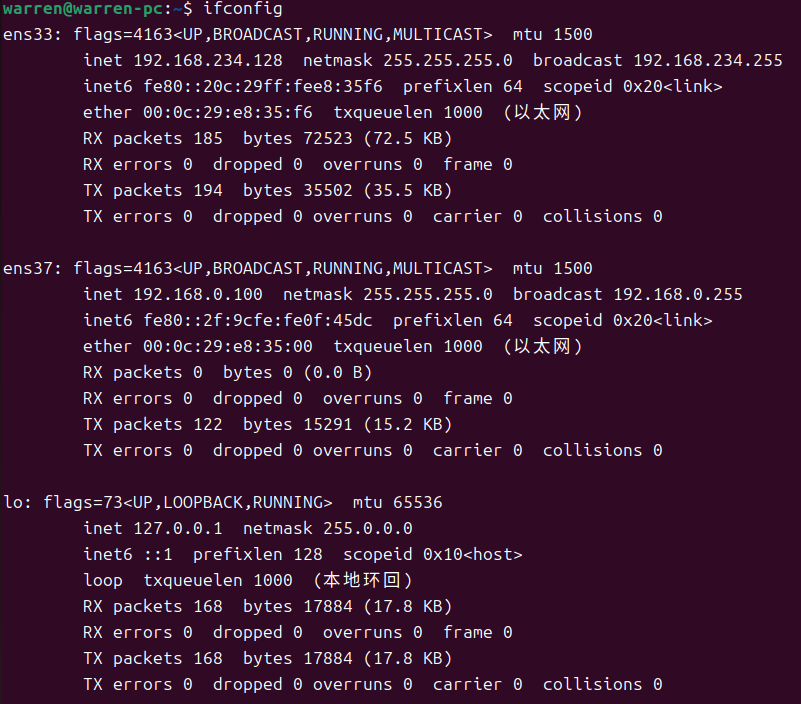Screen dimensions: 801x704
Task: Click ens33 inet6 address fe80::20c:29ff:fee8:35f6
Action: click(x=263, y=86)
